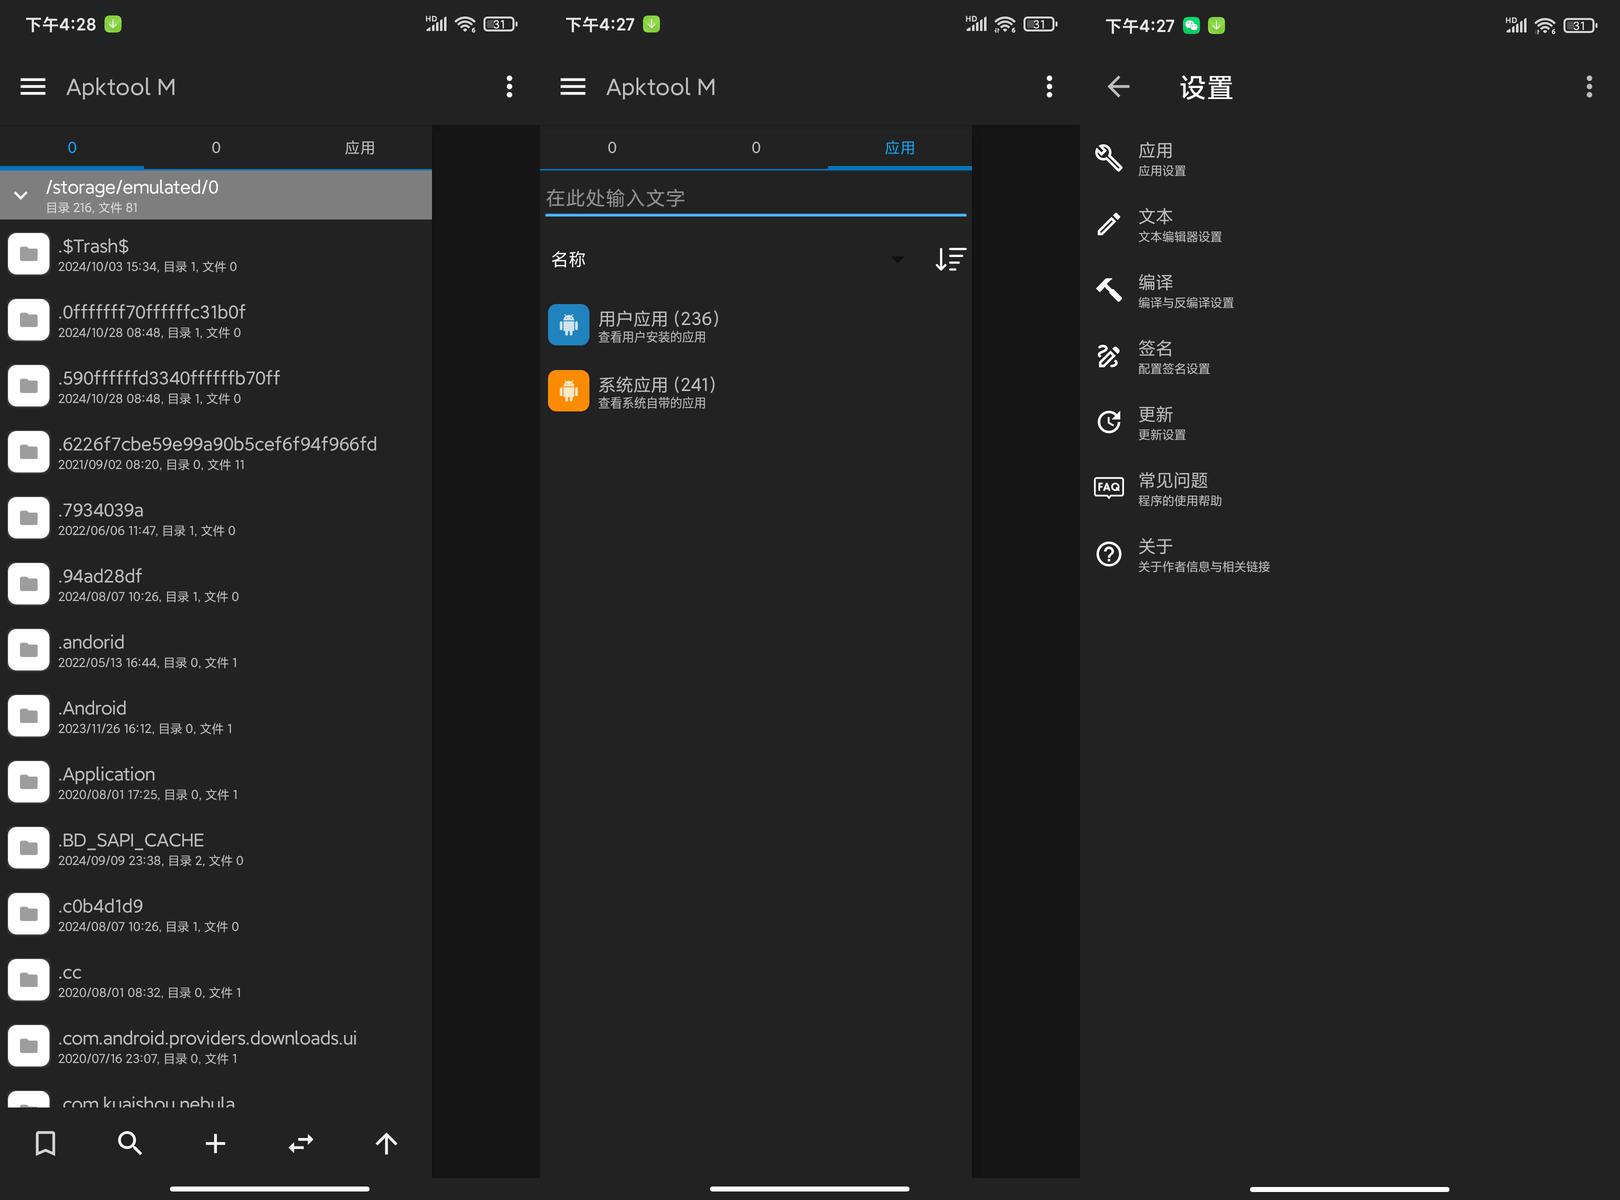Open 应用设置 entry in settings
The width and height of the screenshot is (1620, 1200).
pos(1350,158)
